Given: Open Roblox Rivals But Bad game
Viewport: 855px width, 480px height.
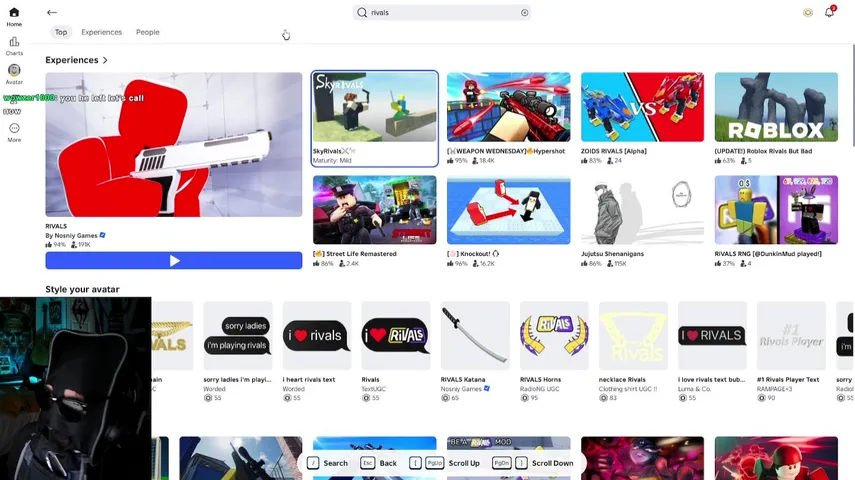Looking at the screenshot, I should 776,118.
